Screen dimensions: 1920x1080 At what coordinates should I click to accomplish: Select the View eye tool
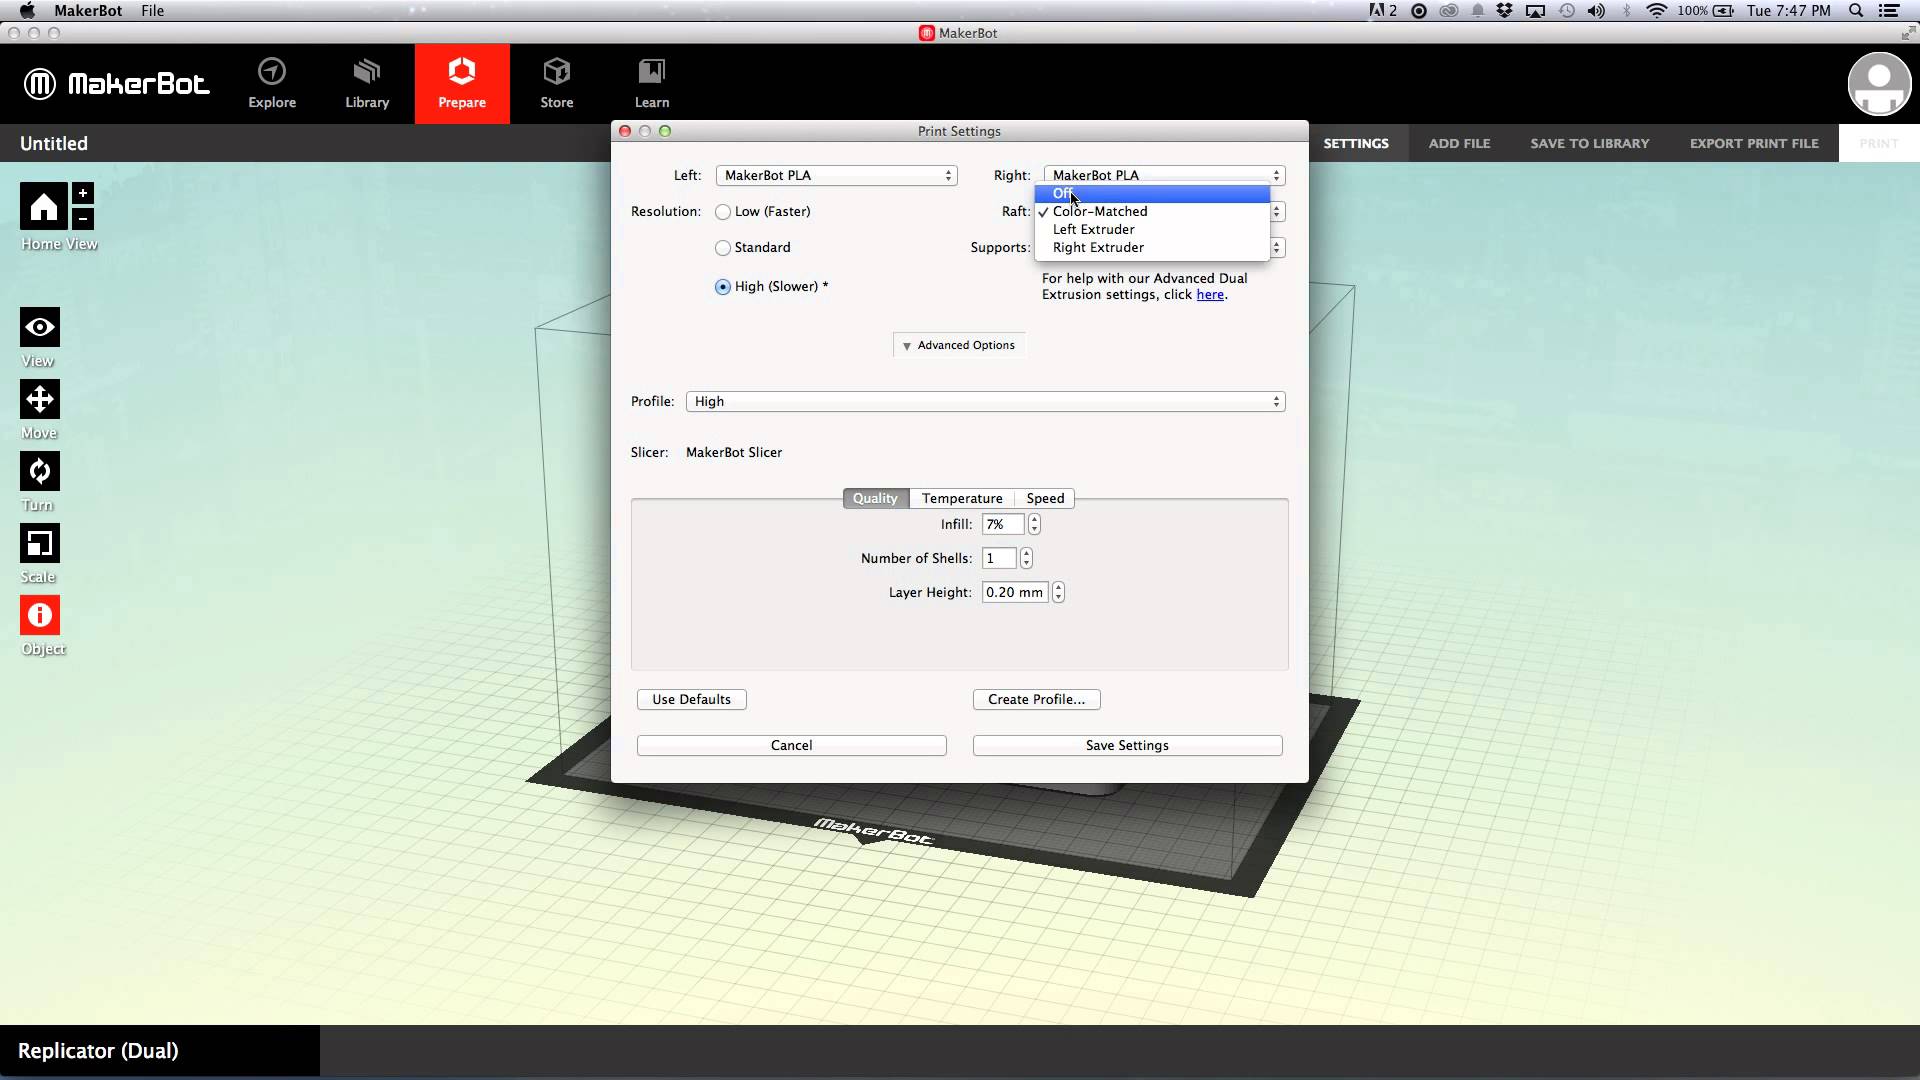tap(40, 327)
